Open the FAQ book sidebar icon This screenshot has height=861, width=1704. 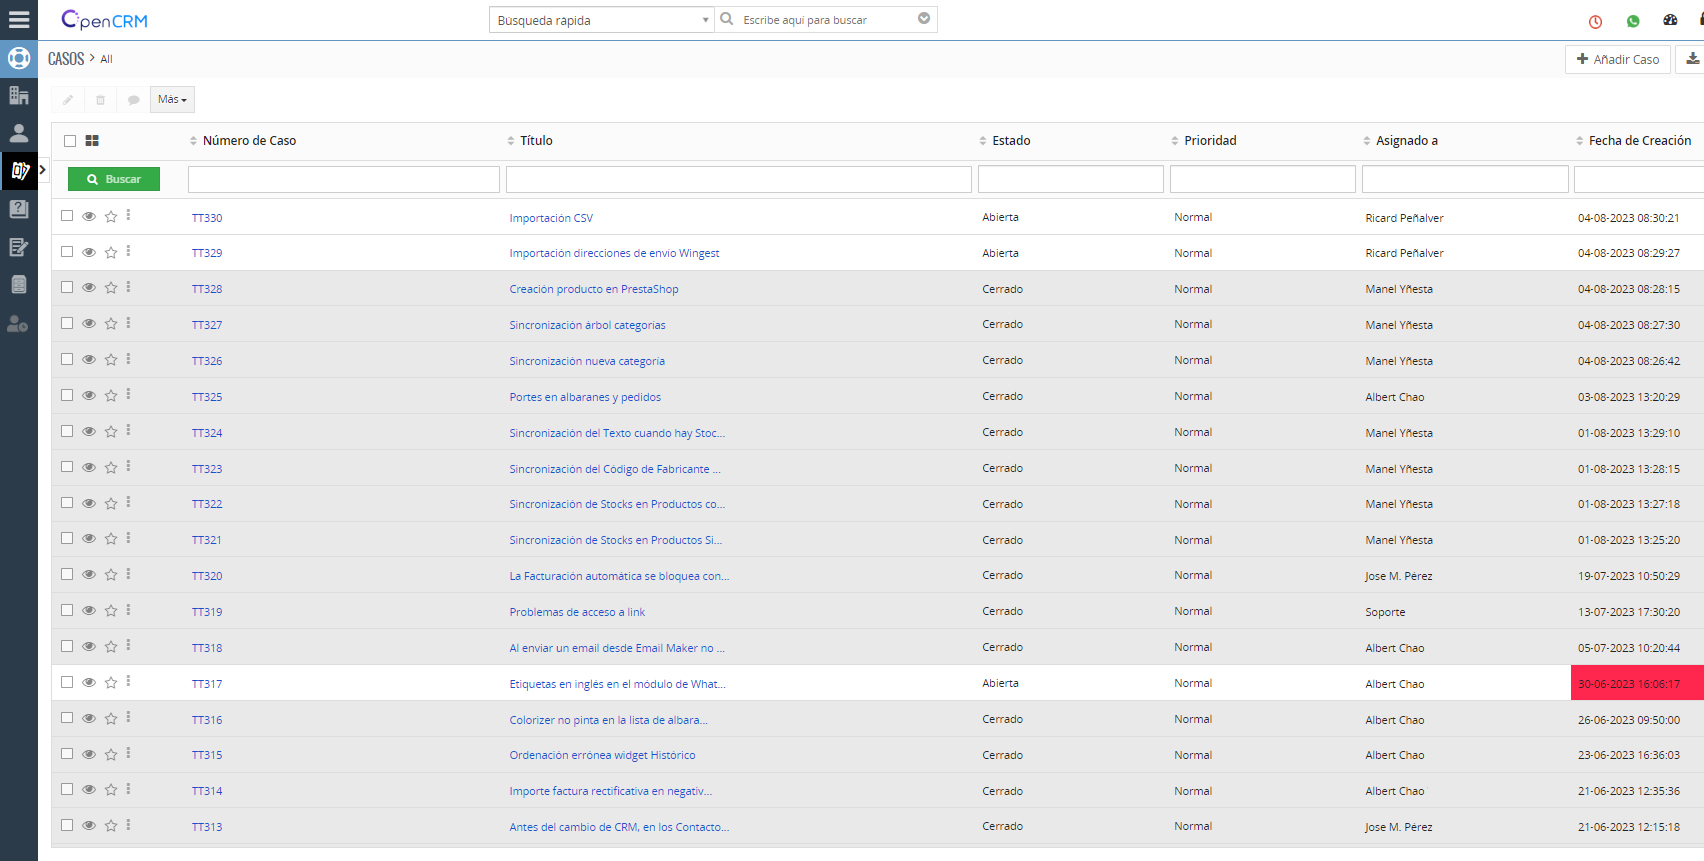click(x=19, y=209)
